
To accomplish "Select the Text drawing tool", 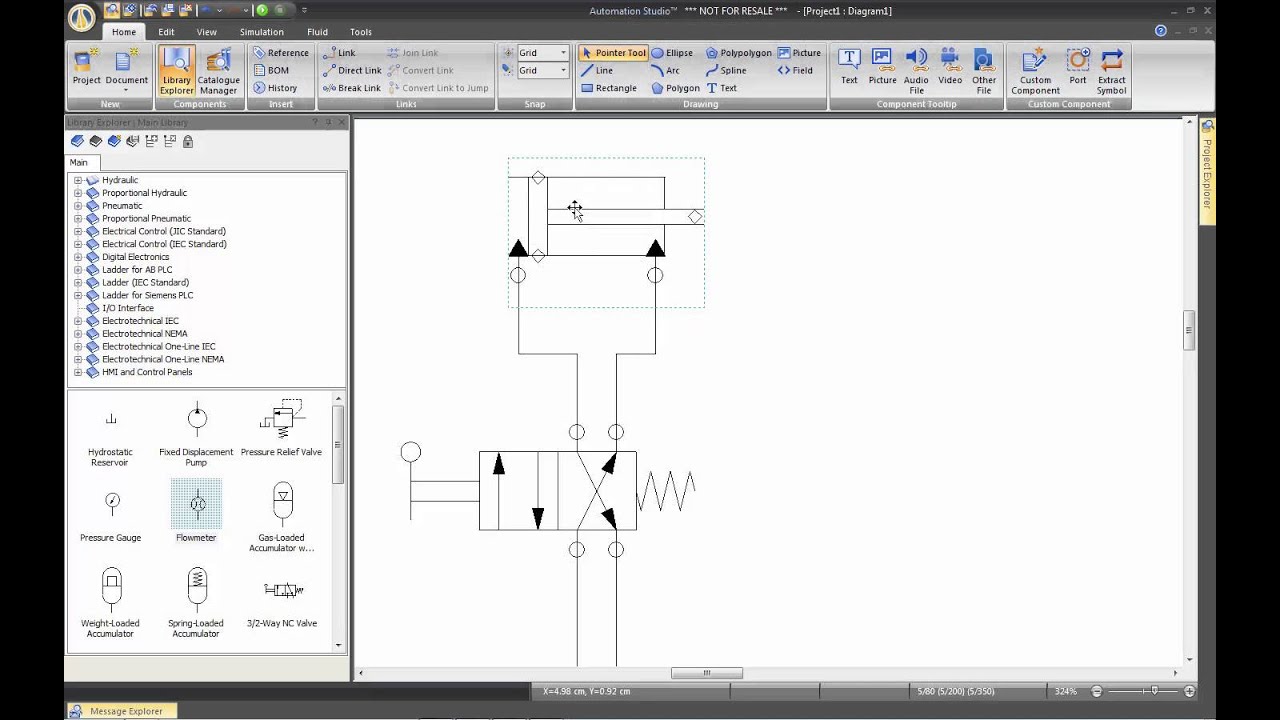I will [x=722, y=88].
